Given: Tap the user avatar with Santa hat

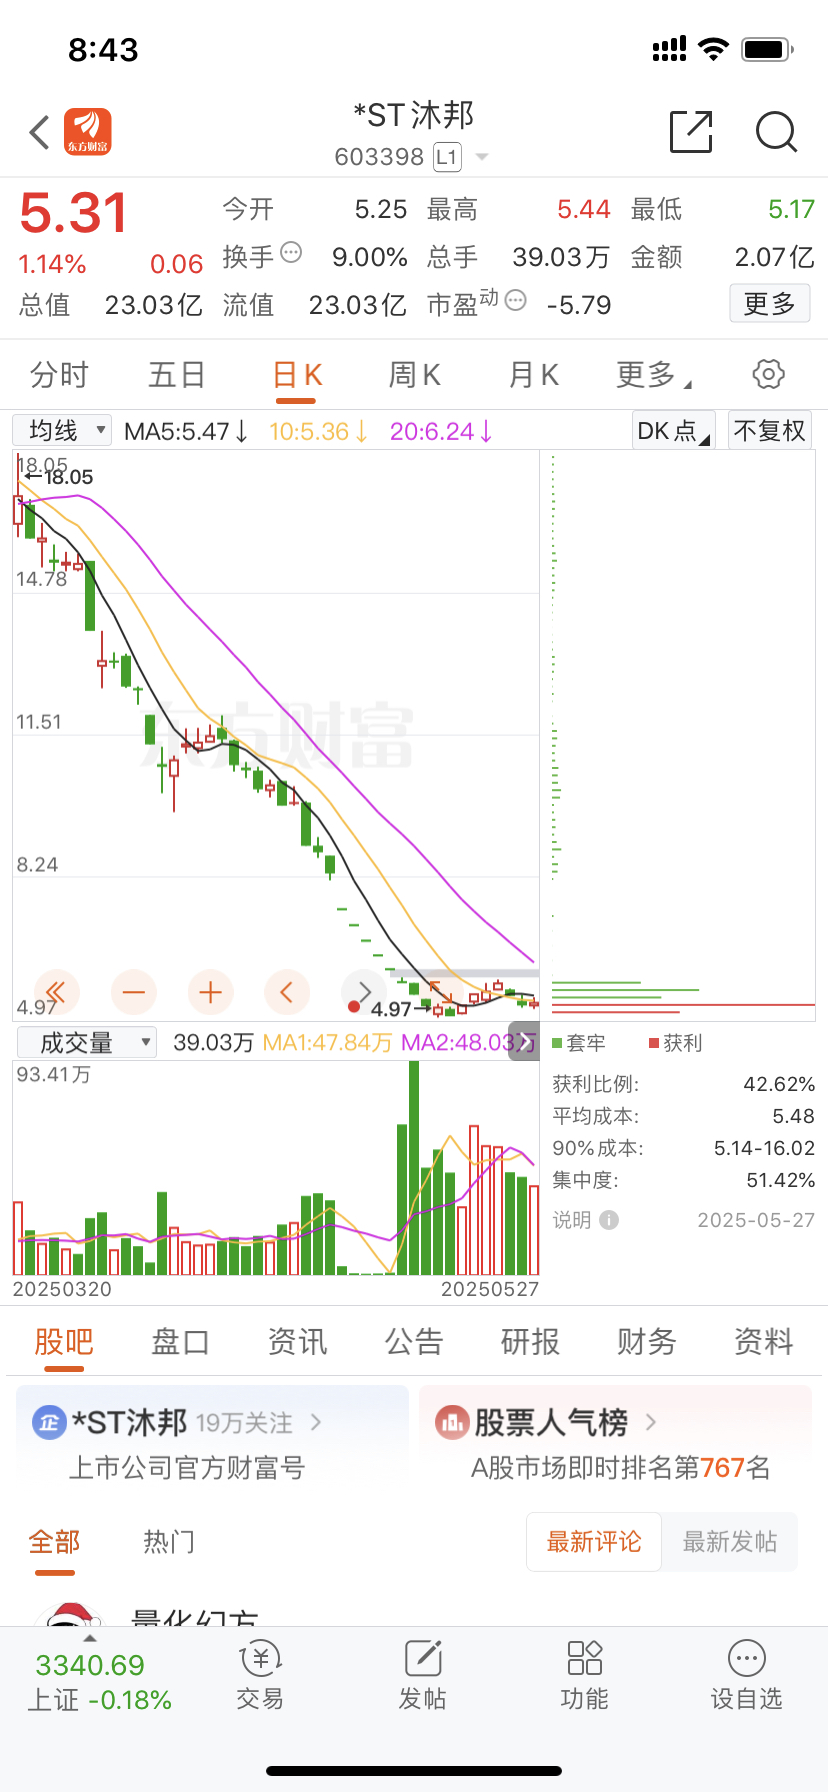Looking at the screenshot, I should click(70, 1614).
